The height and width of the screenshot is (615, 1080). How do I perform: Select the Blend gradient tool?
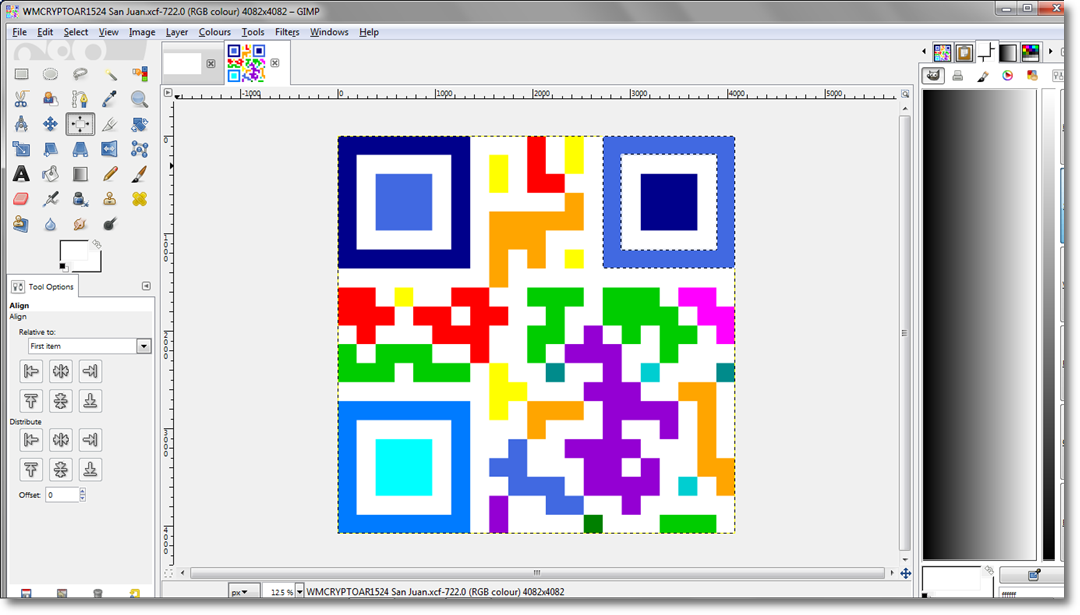pos(80,174)
